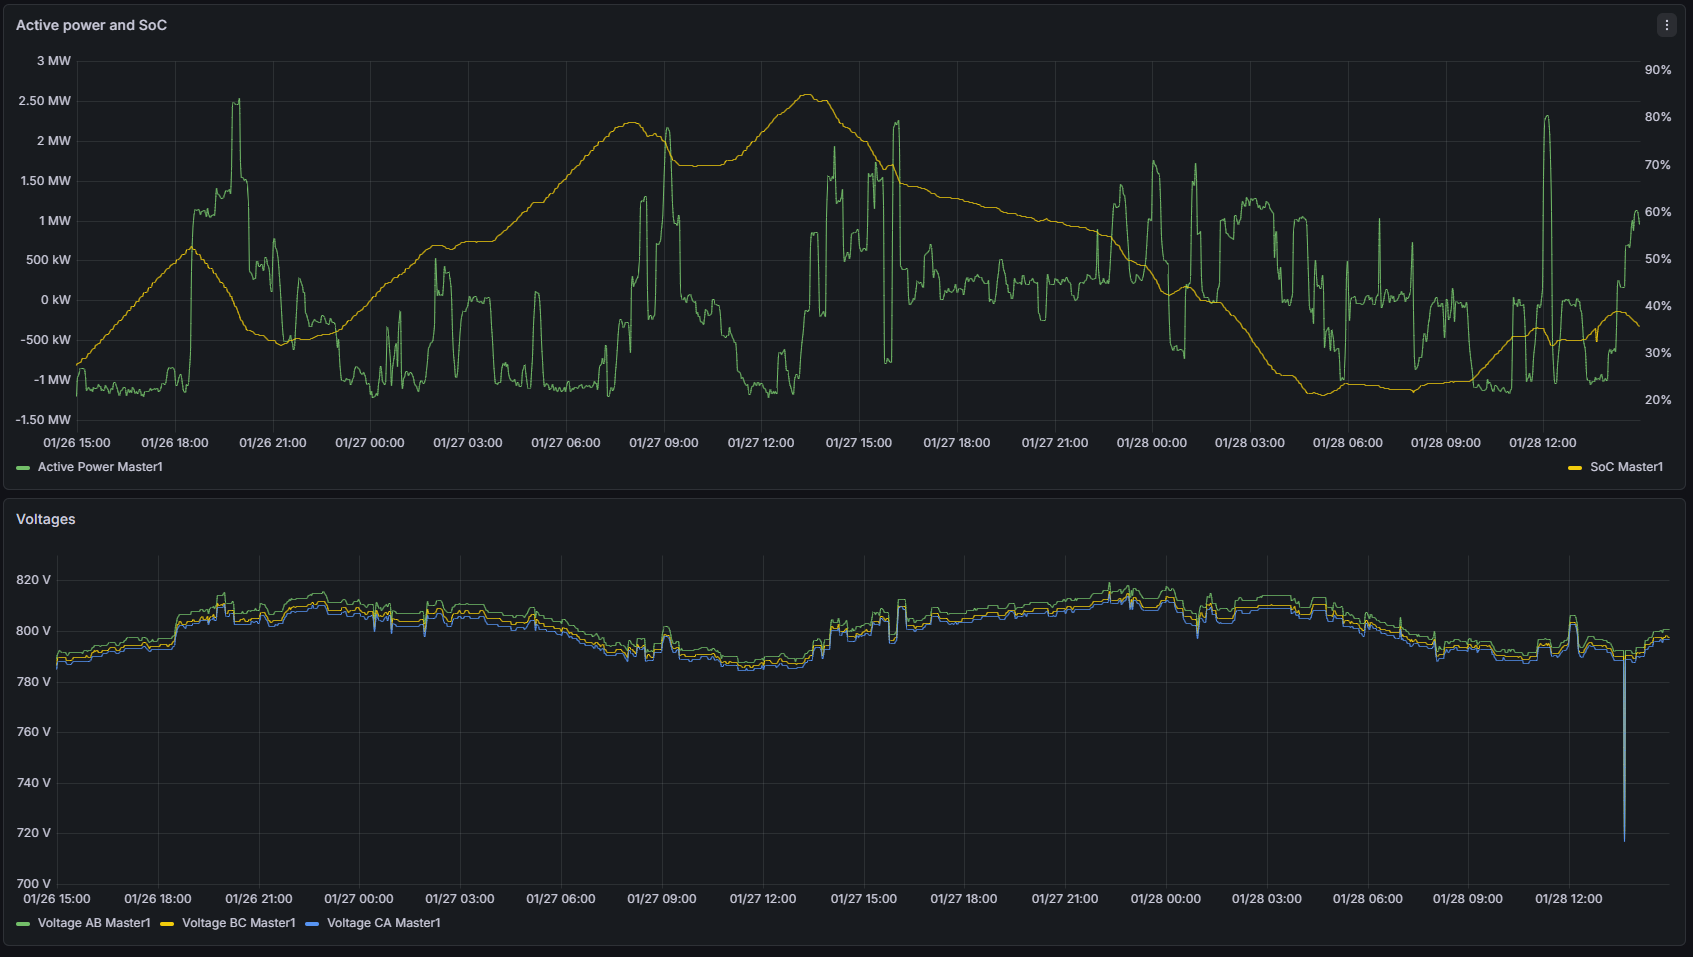Click the '90%' SoC axis label
This screenshot has height=957, width=1693.
point(1658,70)
